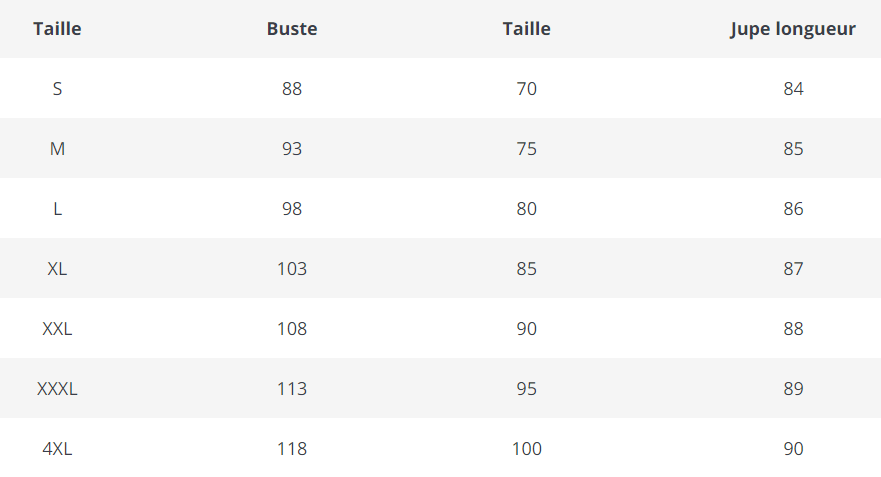This screenshot has height=477, width=881.
Task: Click the Buste column header
Action: tap(292, 29)
